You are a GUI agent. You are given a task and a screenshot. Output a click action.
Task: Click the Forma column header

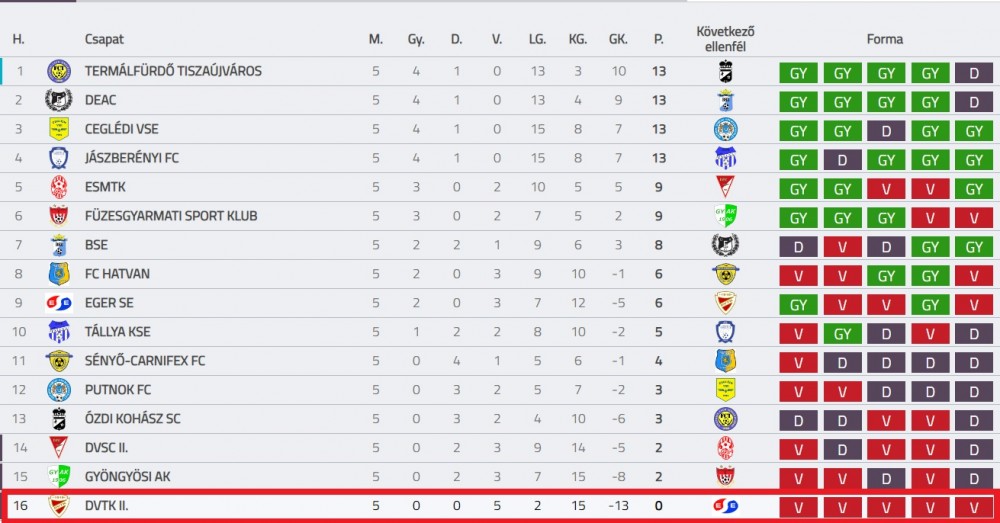click(x=885, y=40)
